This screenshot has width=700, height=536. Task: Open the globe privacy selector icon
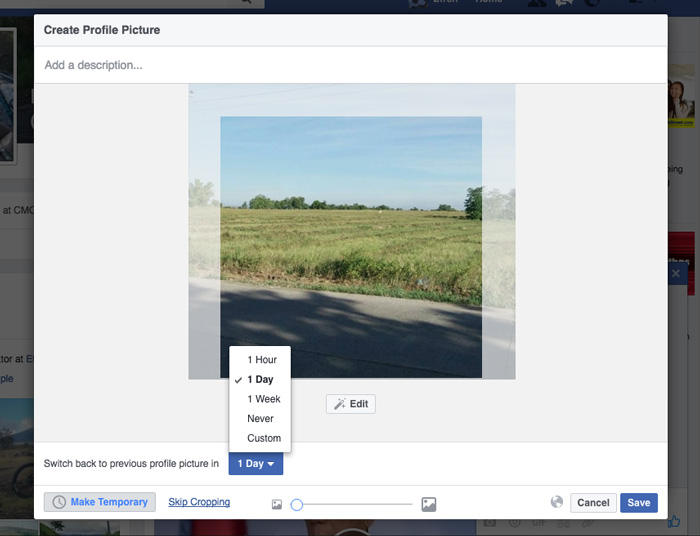(x=557, y=503)
